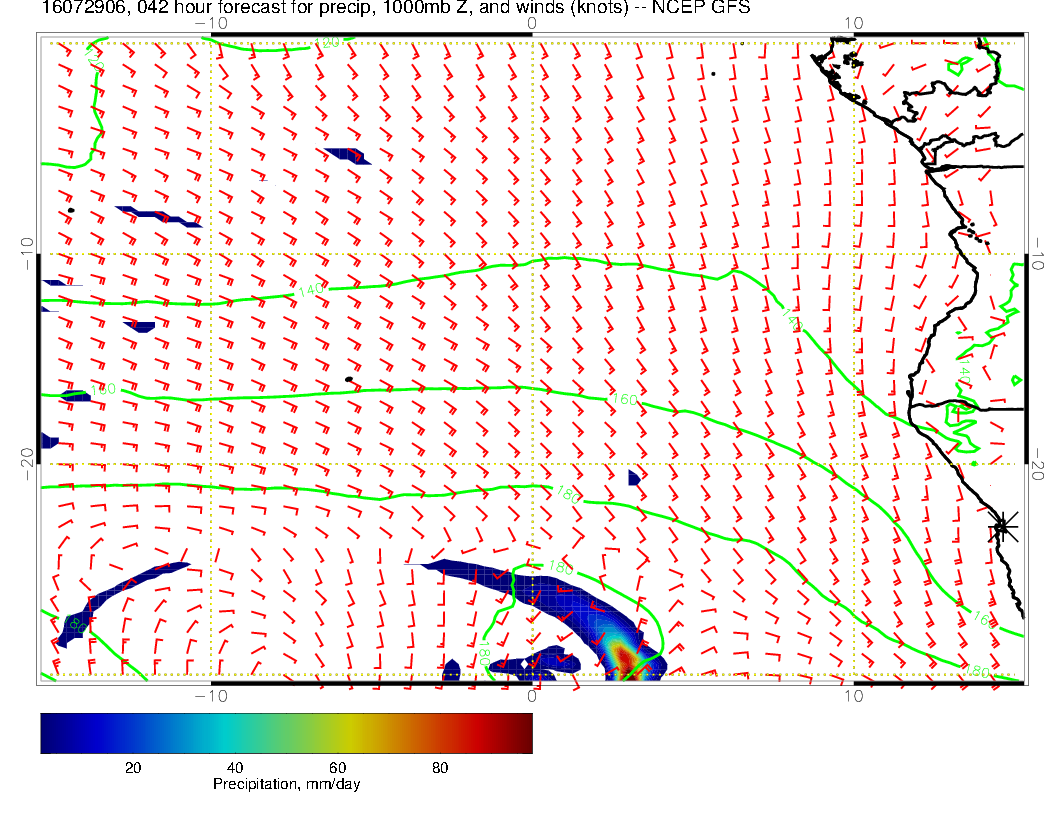The height and width of the screenshot is (816, 1056).
Task: Click the red heavy-precipitation core at map bottom
Action: click(627, 657)
